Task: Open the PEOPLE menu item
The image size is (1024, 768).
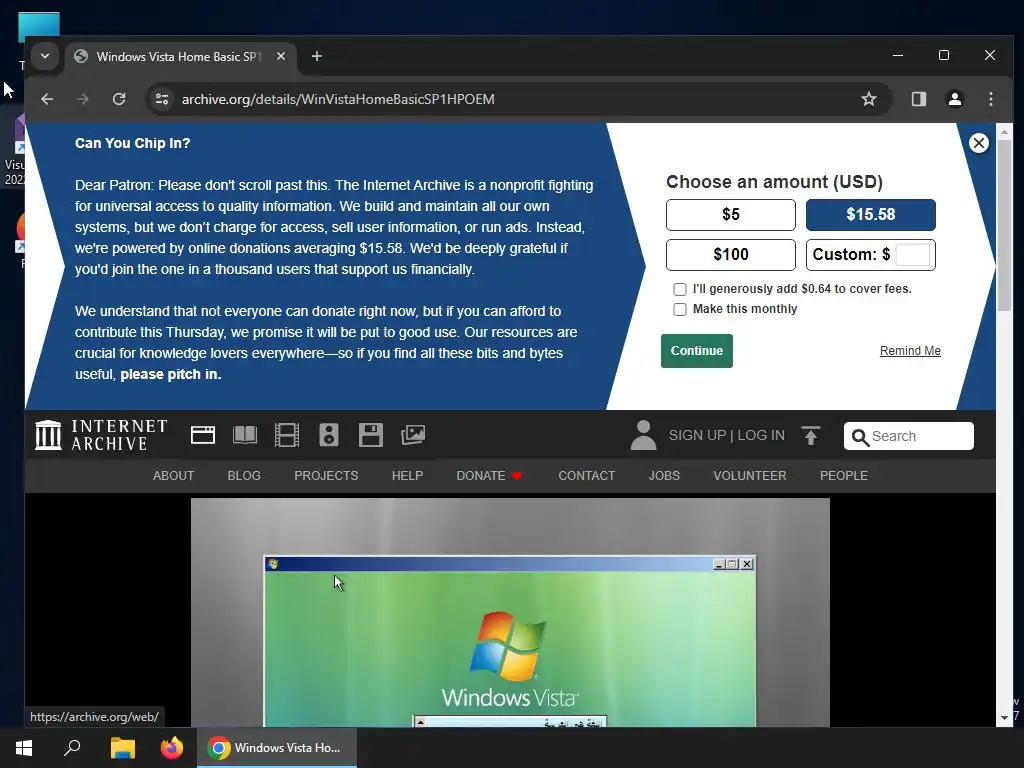Action: click(844, 476)
